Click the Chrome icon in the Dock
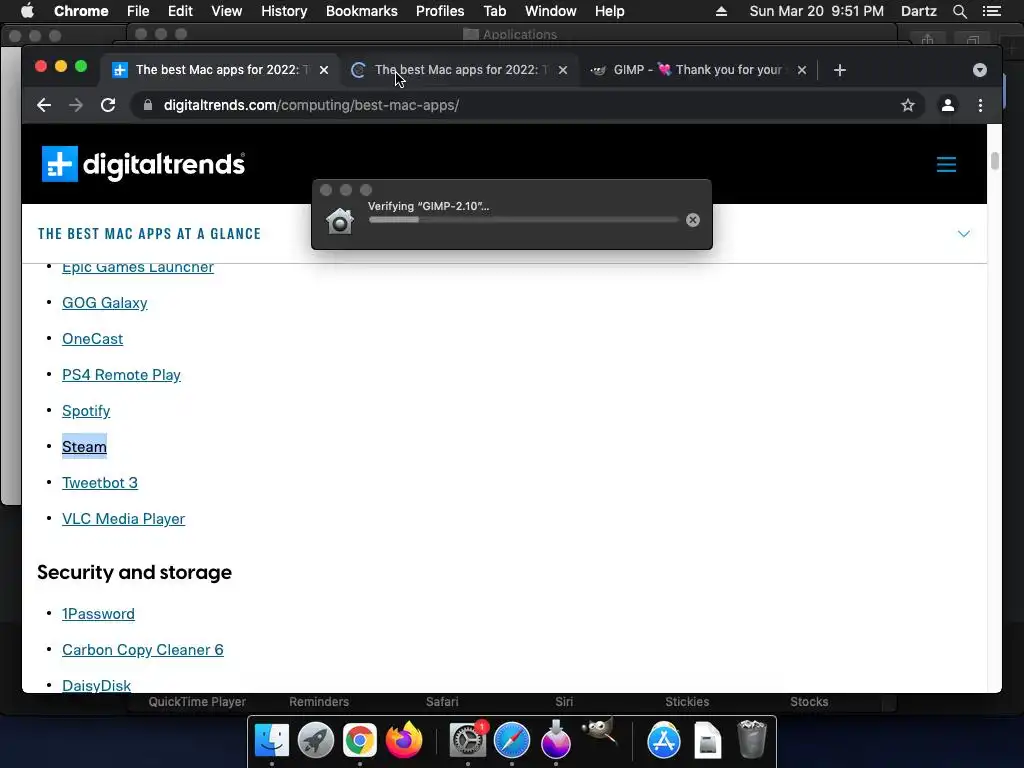 [359, 740]
